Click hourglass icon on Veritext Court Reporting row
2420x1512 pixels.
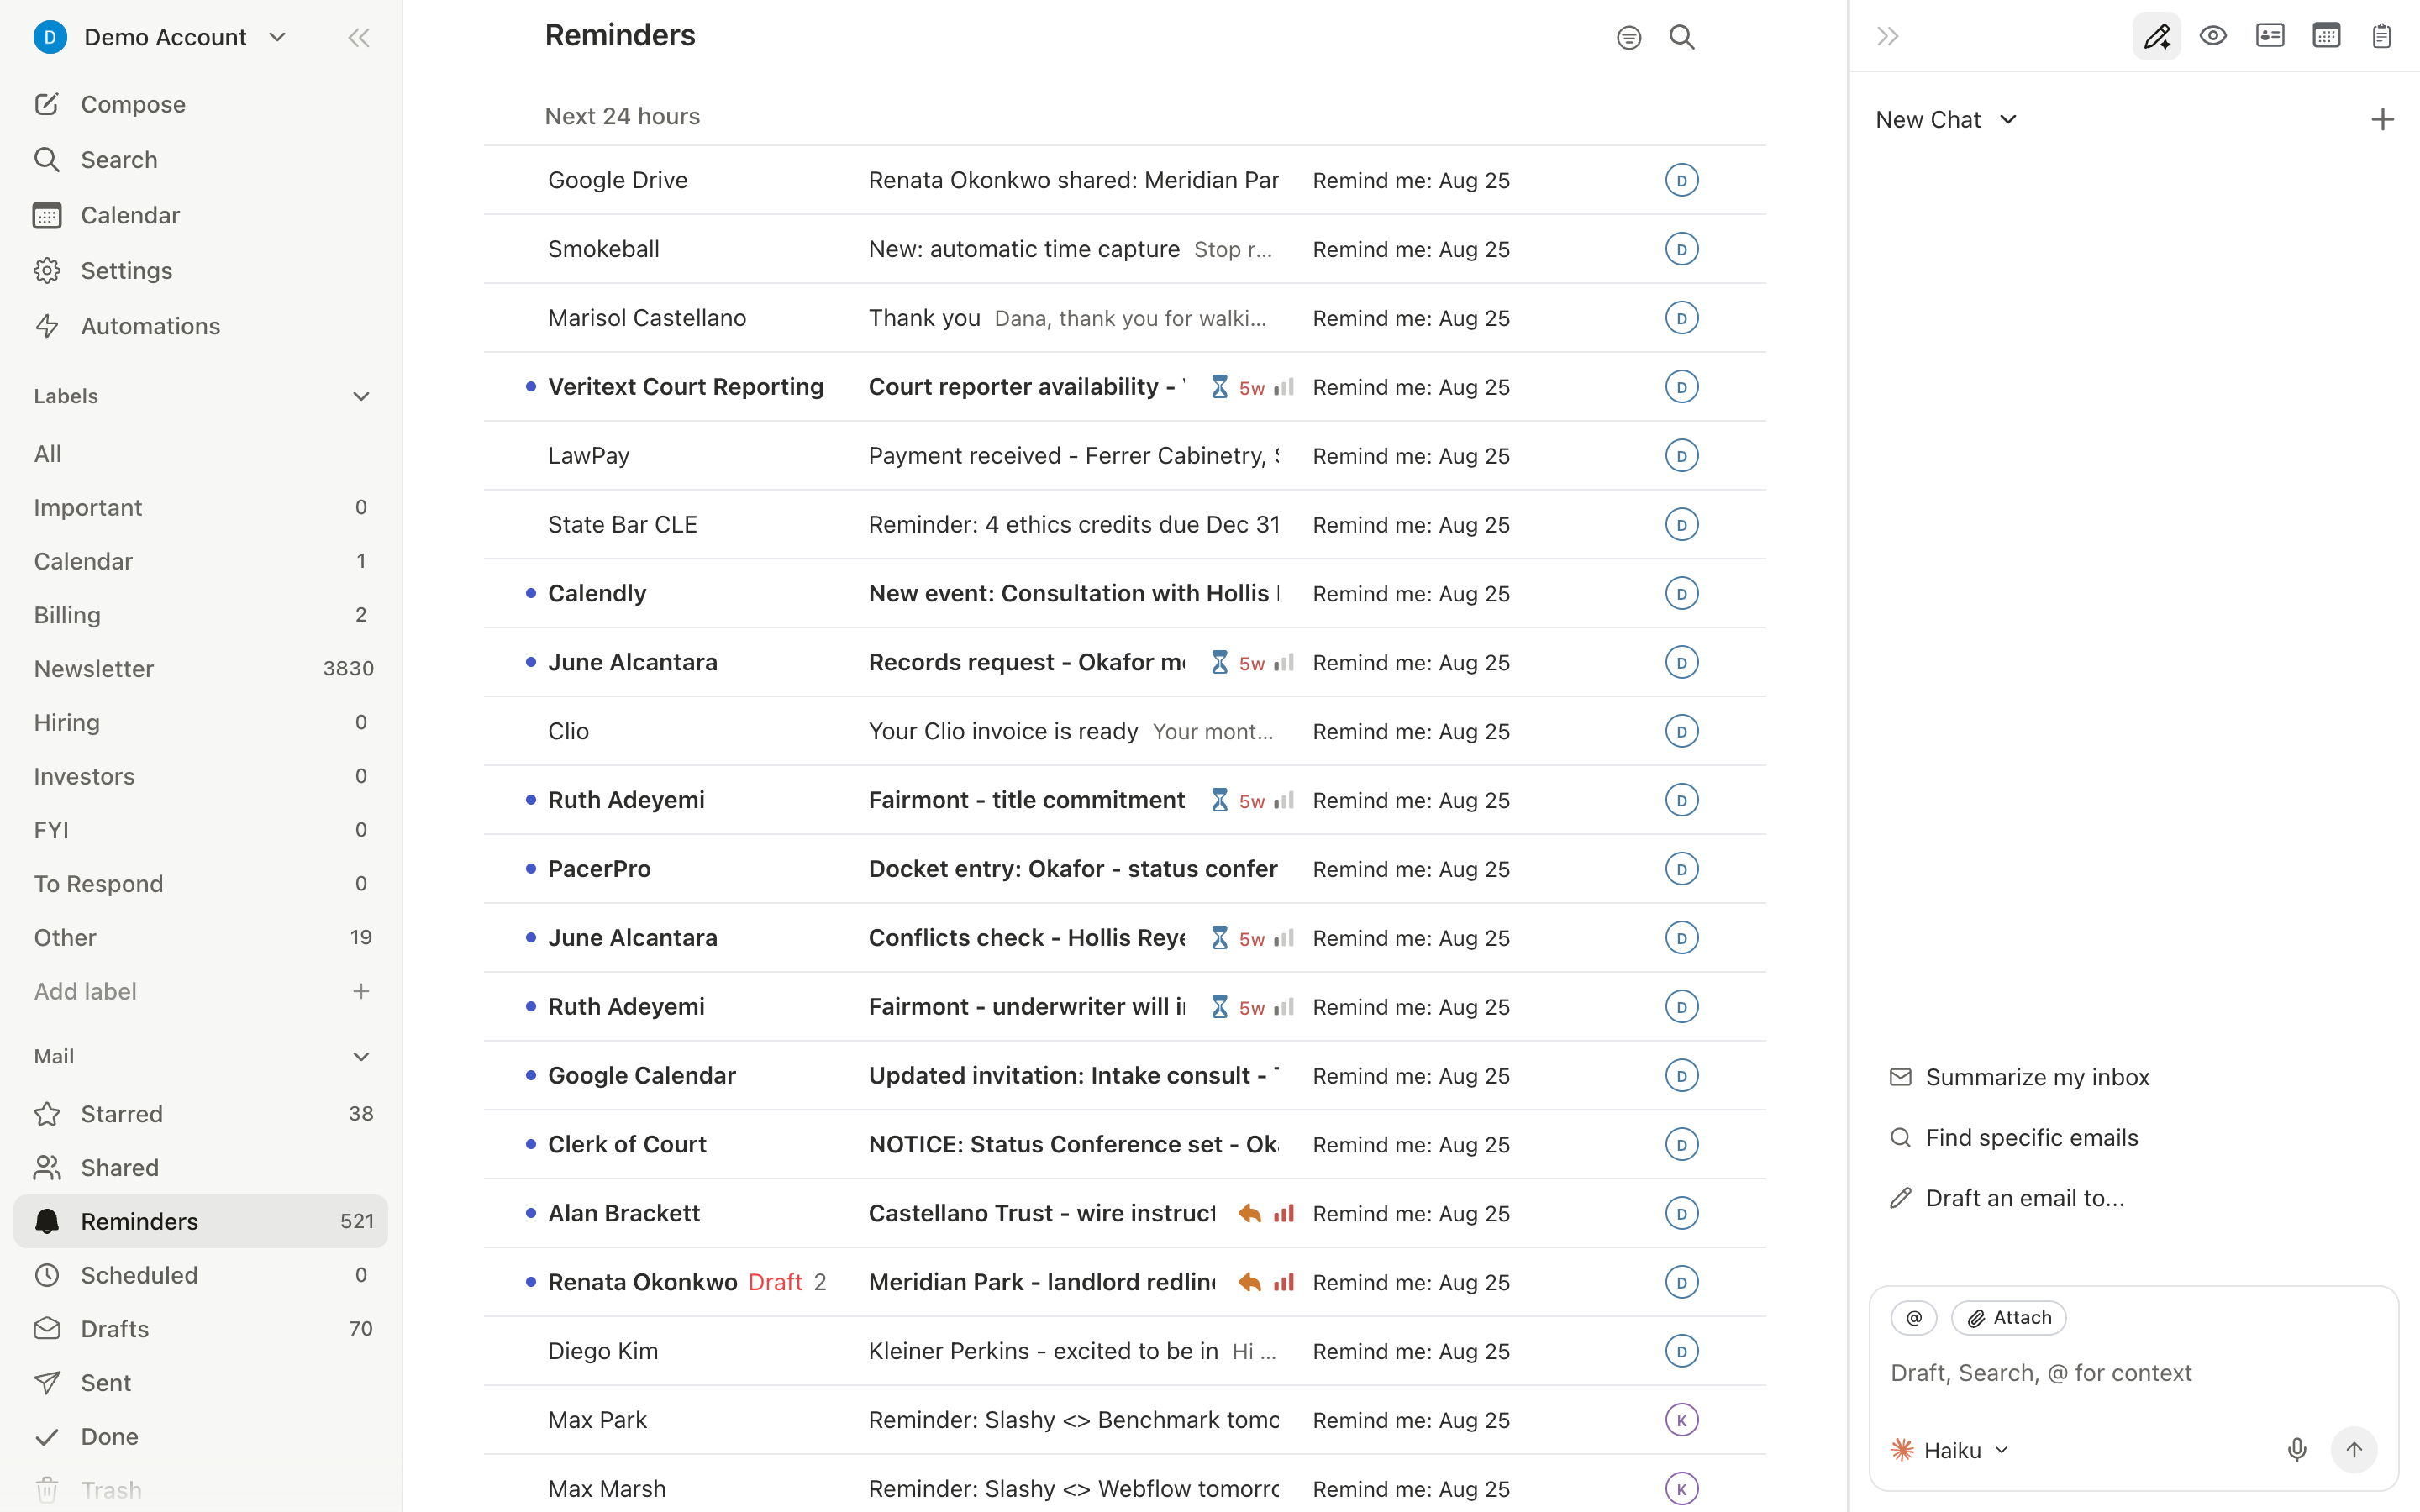(1219, 387)
